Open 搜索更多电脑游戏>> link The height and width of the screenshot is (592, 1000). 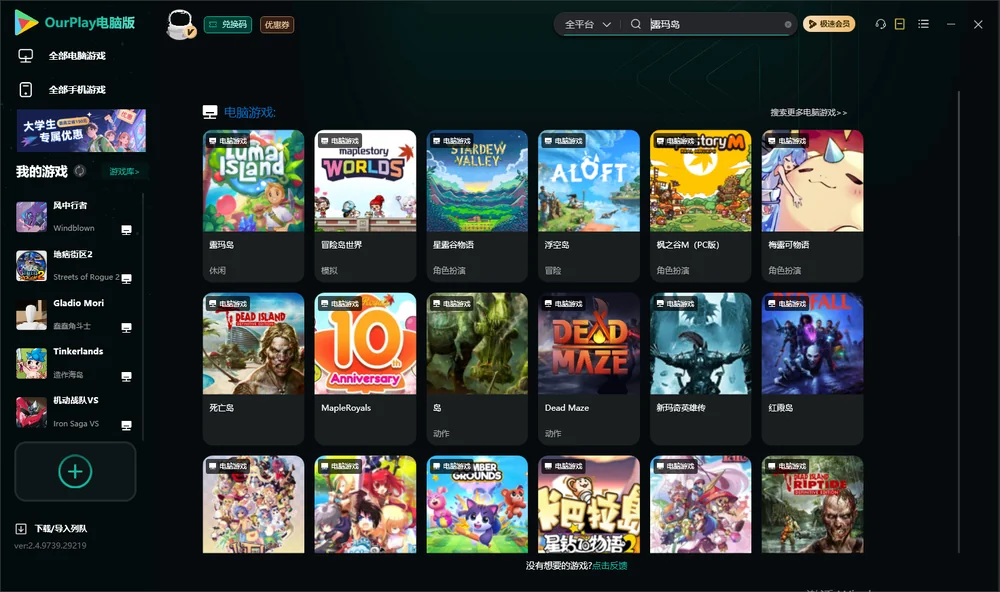(x=808, y=112)
